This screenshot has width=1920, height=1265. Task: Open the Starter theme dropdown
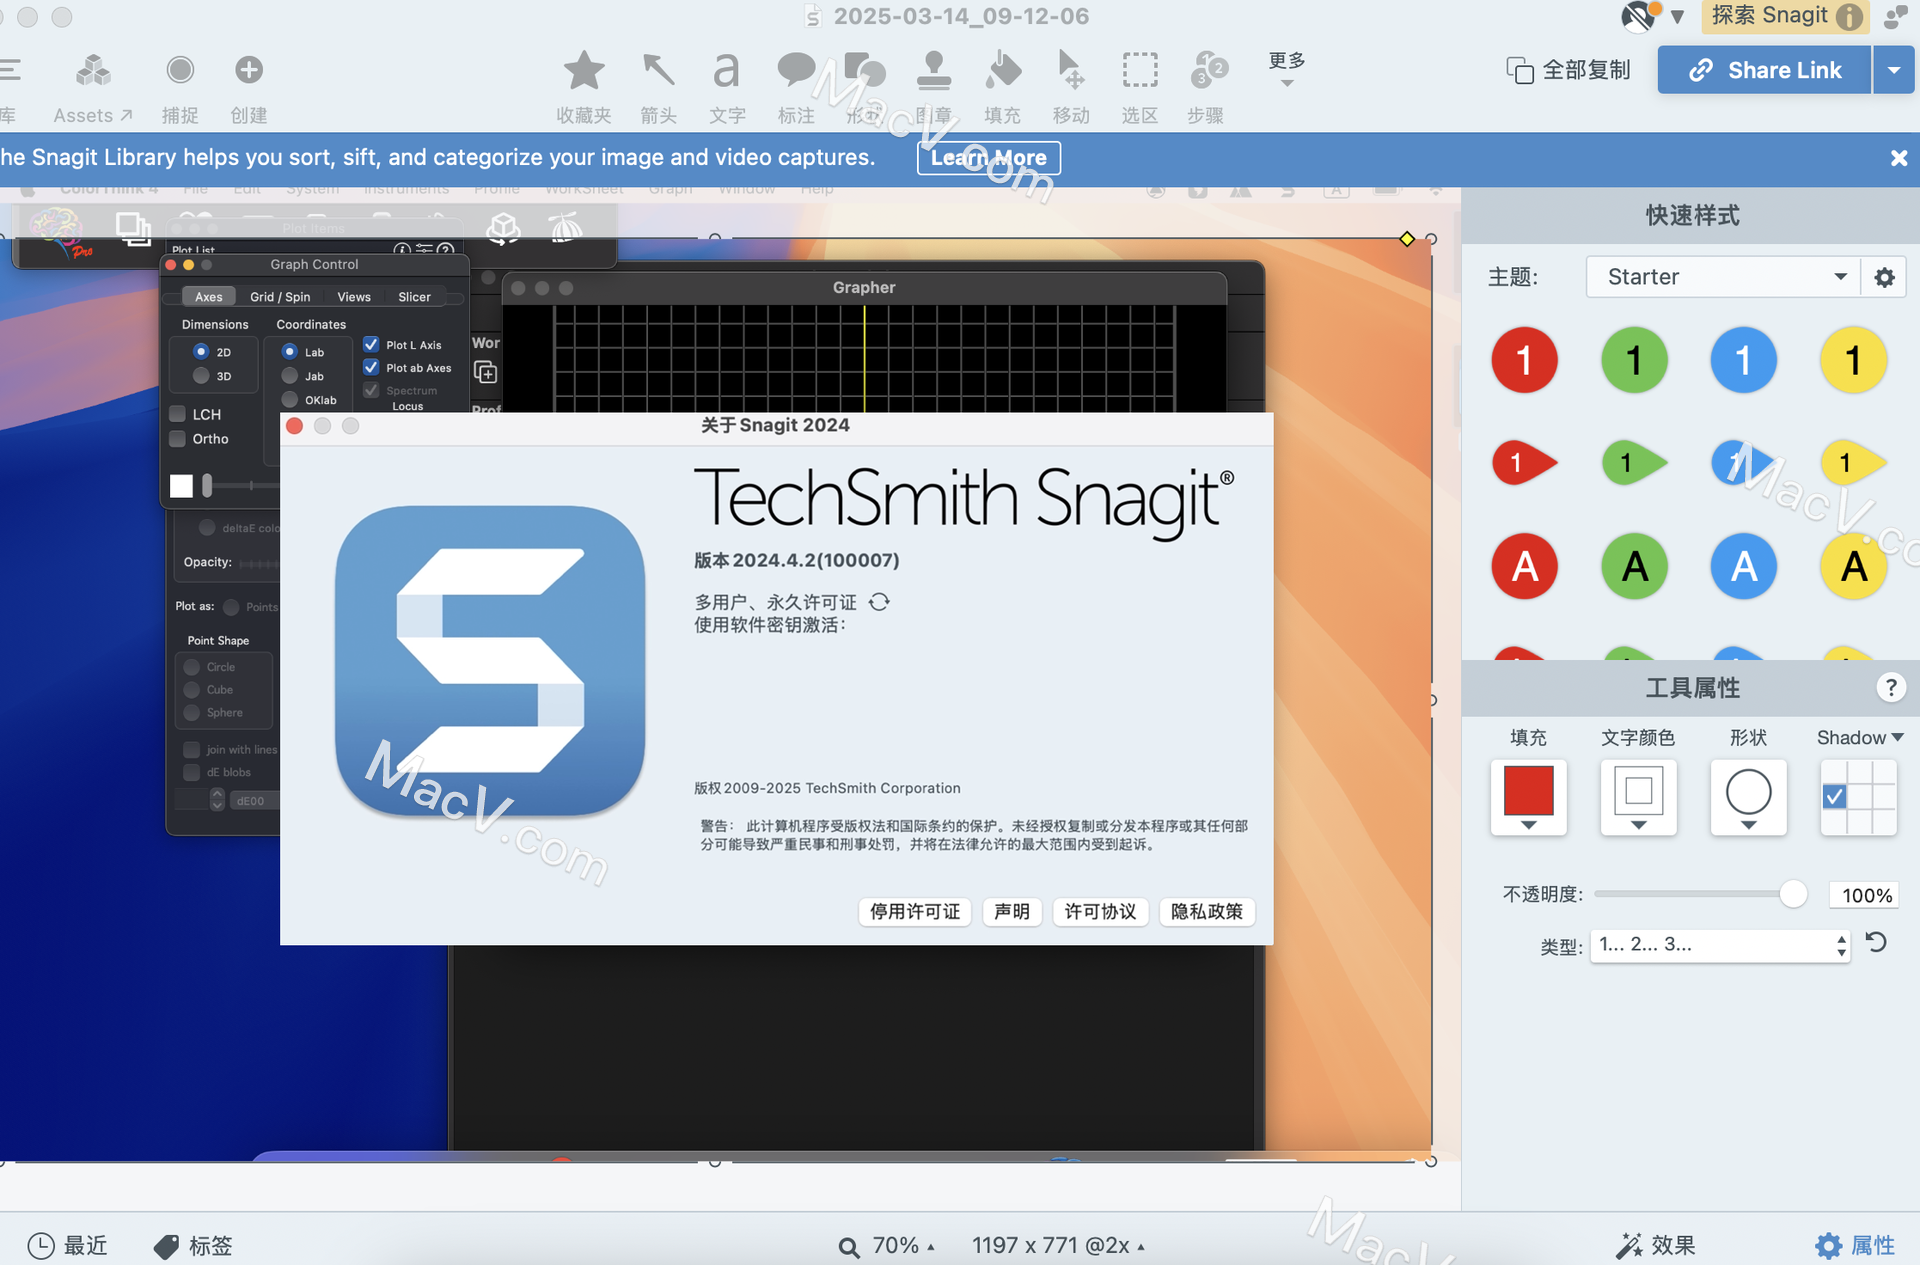pos(1722,277)
